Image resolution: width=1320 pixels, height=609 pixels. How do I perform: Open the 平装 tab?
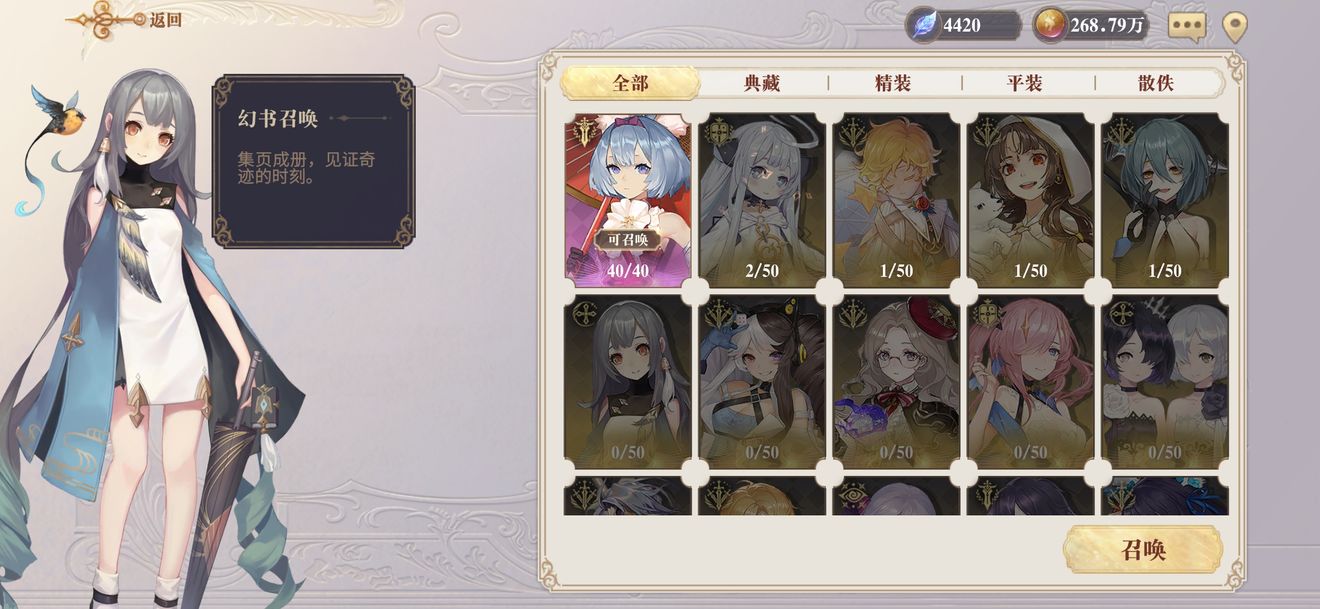tap(1025, 83)
